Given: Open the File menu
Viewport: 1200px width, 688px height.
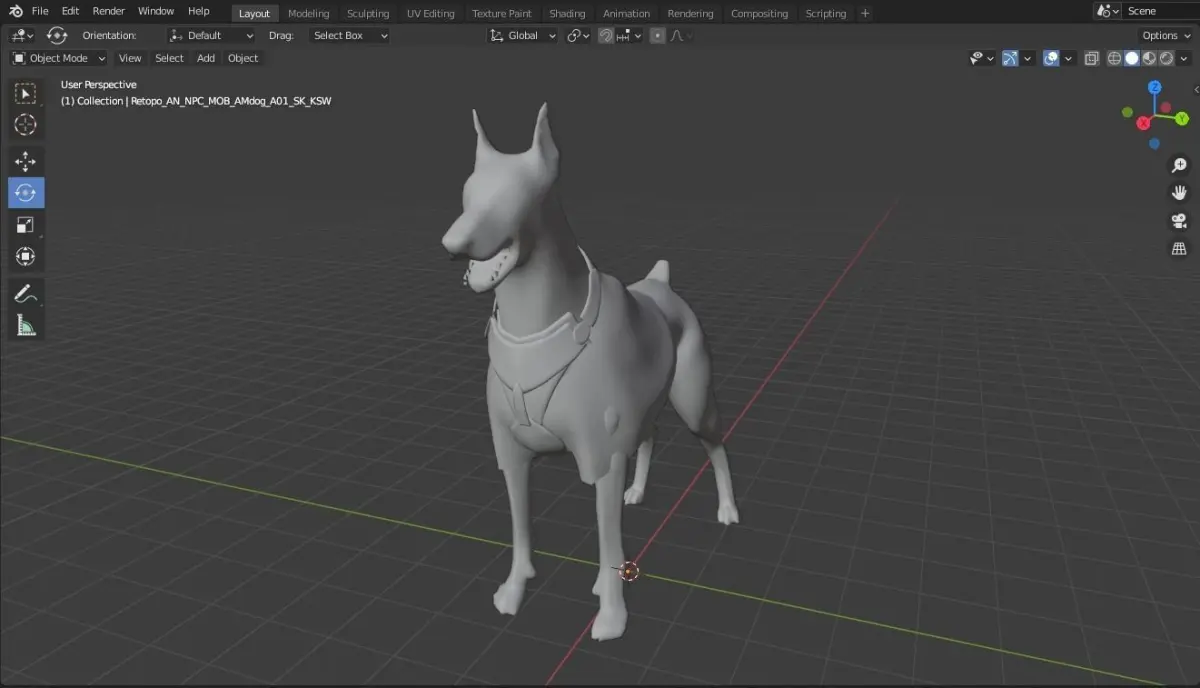Looking at the screenshot, I should point(40,11).
